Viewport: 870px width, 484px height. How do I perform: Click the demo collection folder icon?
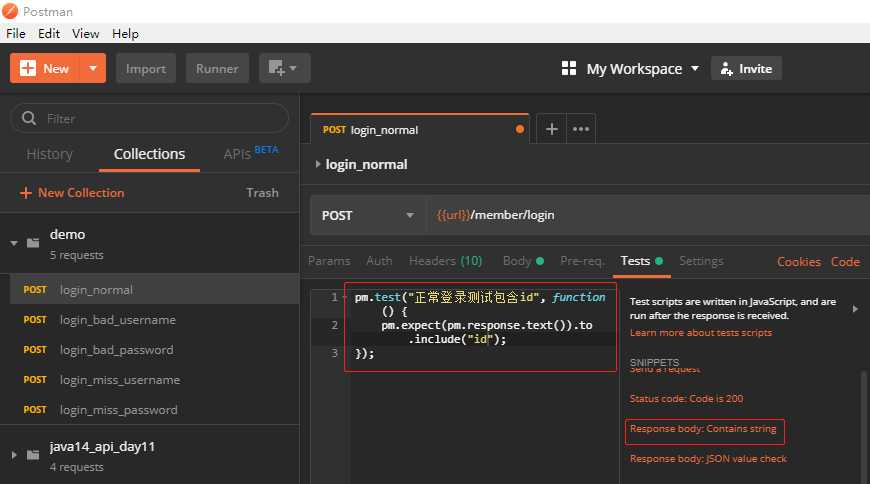pyautogui.click(x=33, y=243)
